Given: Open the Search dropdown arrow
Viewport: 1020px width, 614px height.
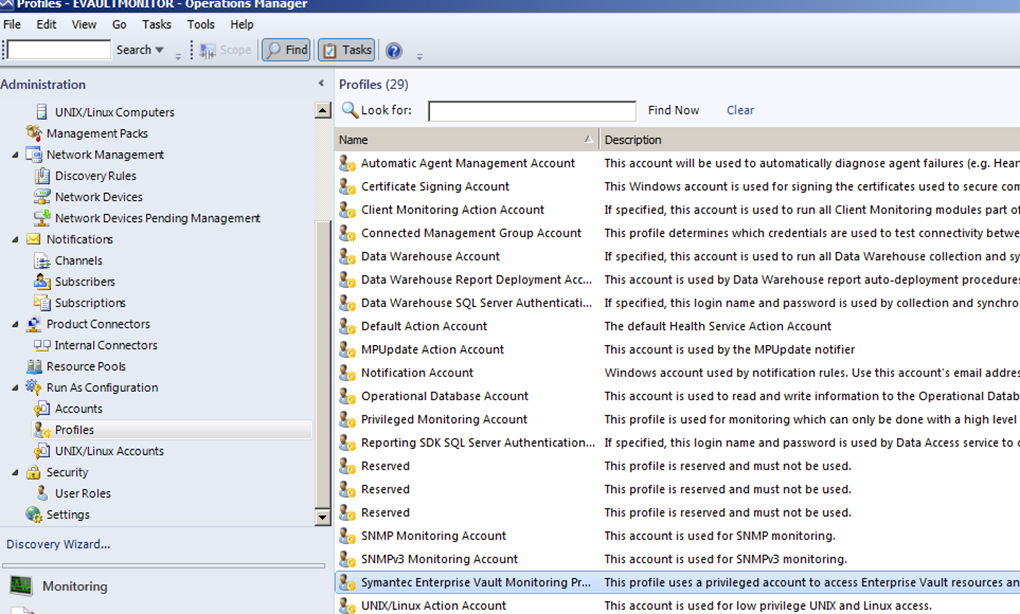Looking at the screenshot, I should point(159,50).
